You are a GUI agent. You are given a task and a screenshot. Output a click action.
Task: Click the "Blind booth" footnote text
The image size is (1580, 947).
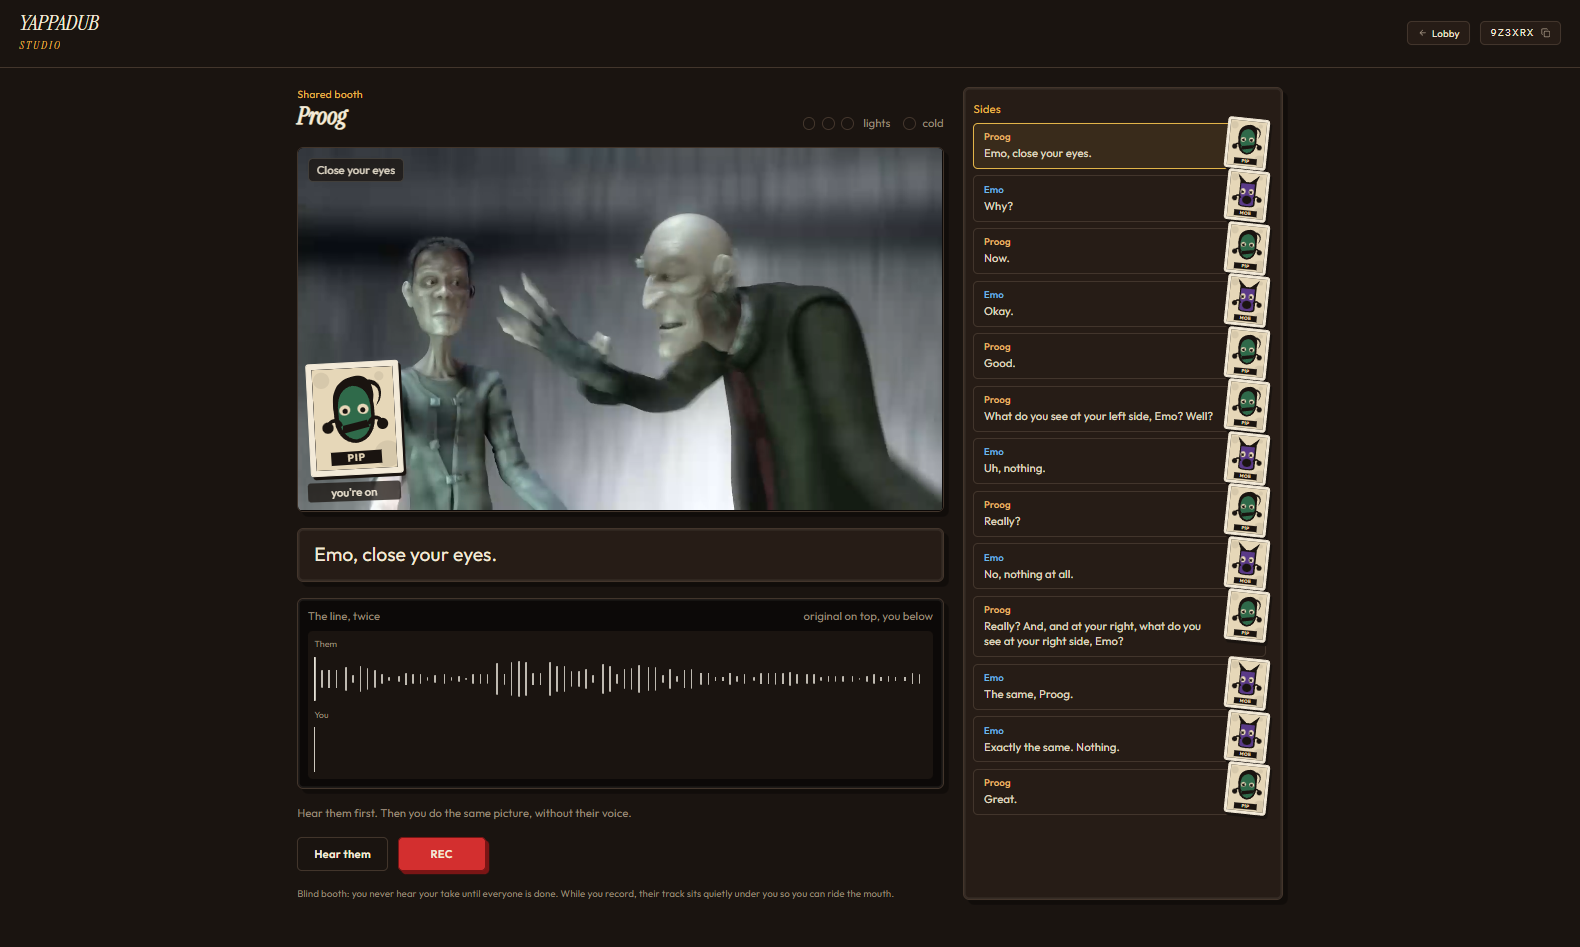point(595,894)
